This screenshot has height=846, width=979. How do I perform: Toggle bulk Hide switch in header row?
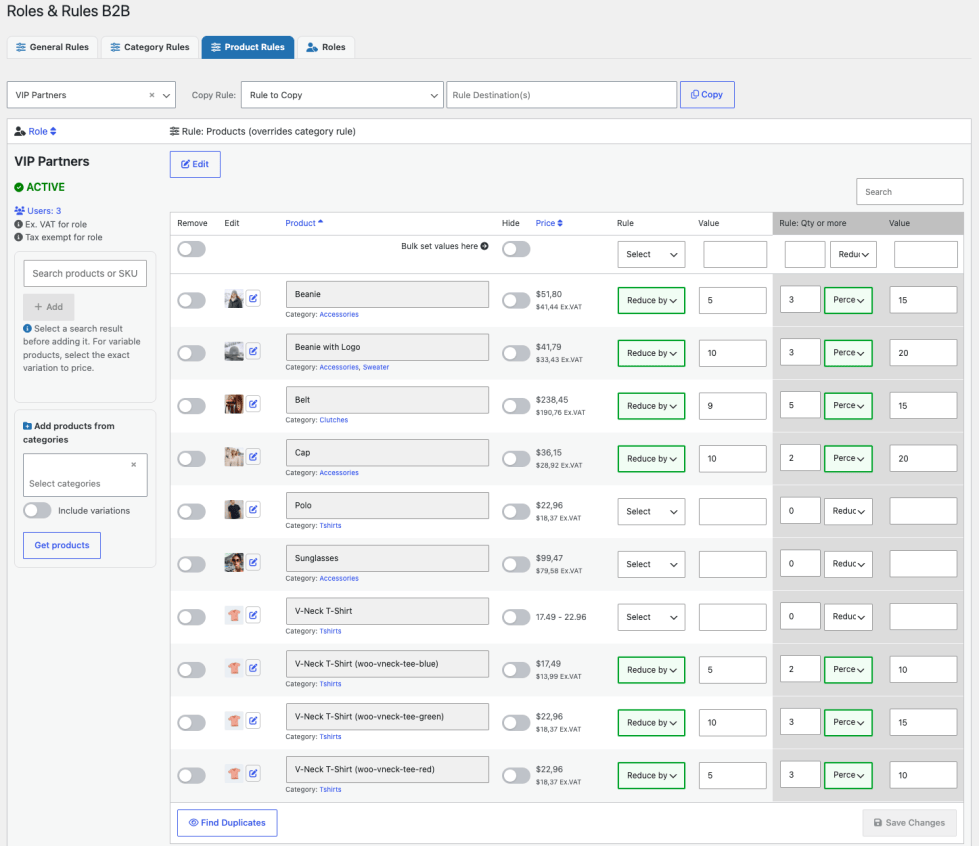coord(516,249)
